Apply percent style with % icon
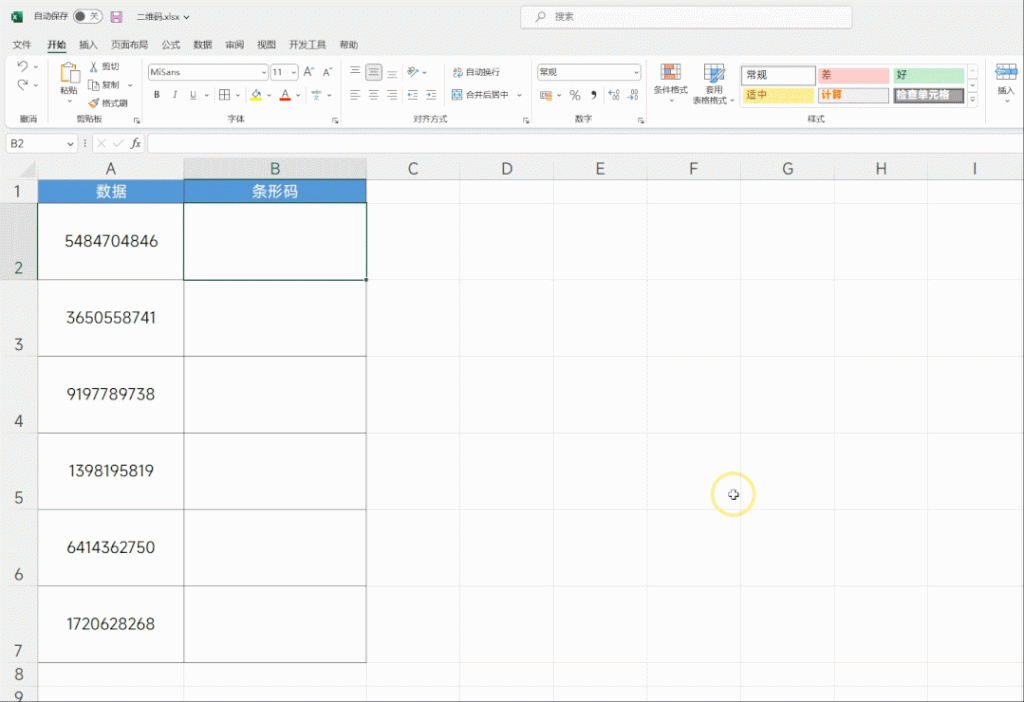This screenshot has width=1024, height=702. [x=575, y=95]
